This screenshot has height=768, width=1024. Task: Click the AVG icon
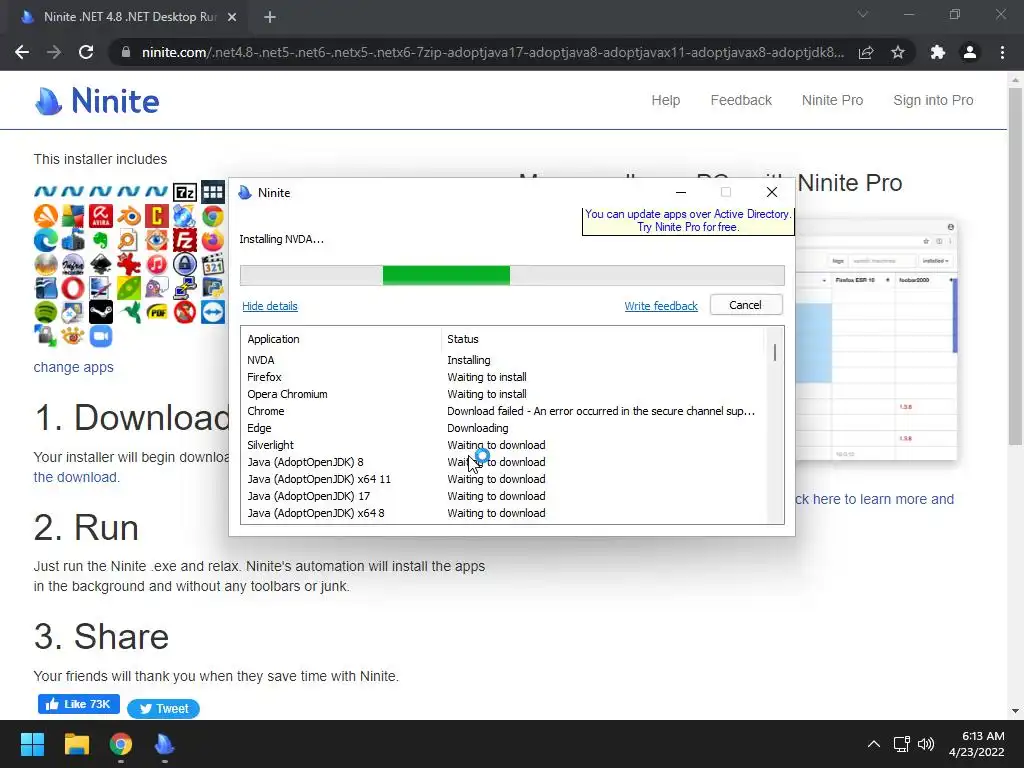pos(73,216)
